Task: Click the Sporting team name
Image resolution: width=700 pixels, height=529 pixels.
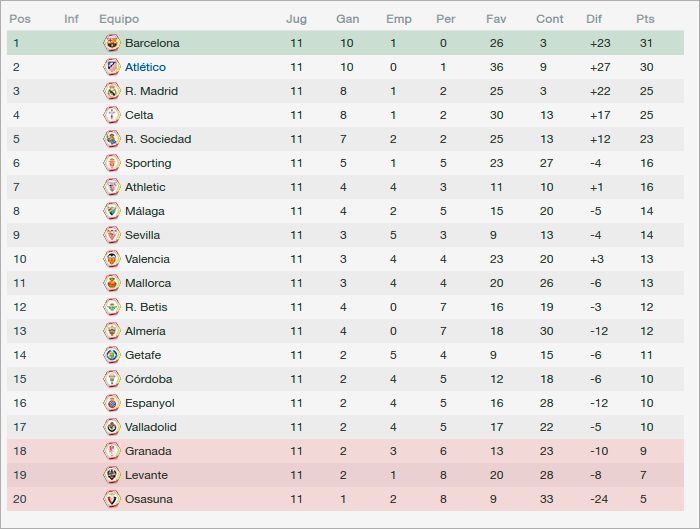Action: [x=148, y=163]
